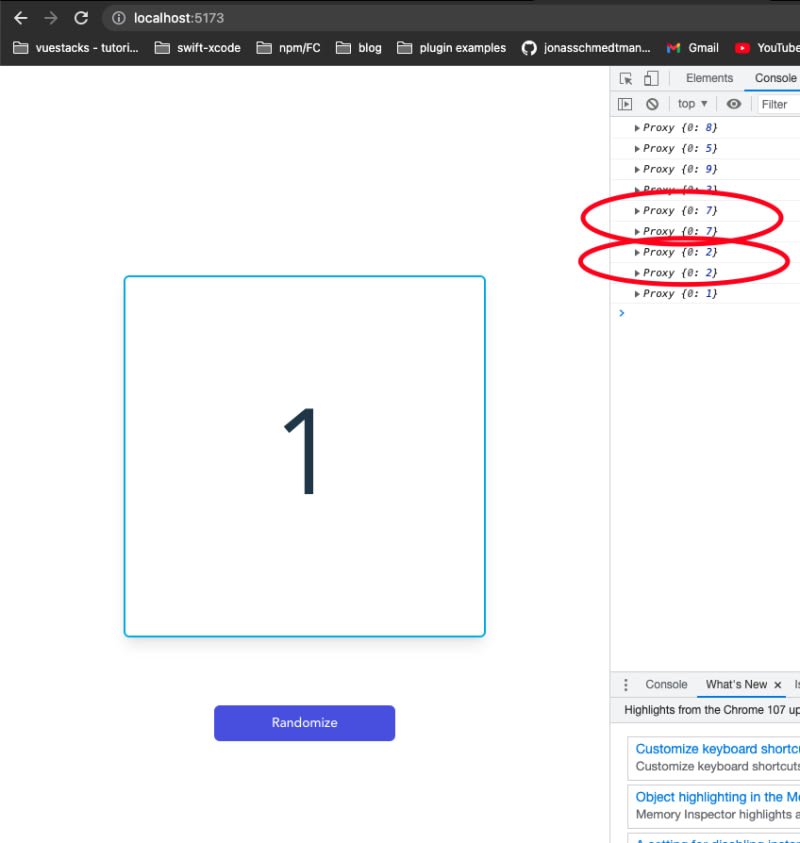This screenshot has width=800, height=843.
Task: Create a live expression with eye icon
Action: pyautogui.click(x=733, y=104)
